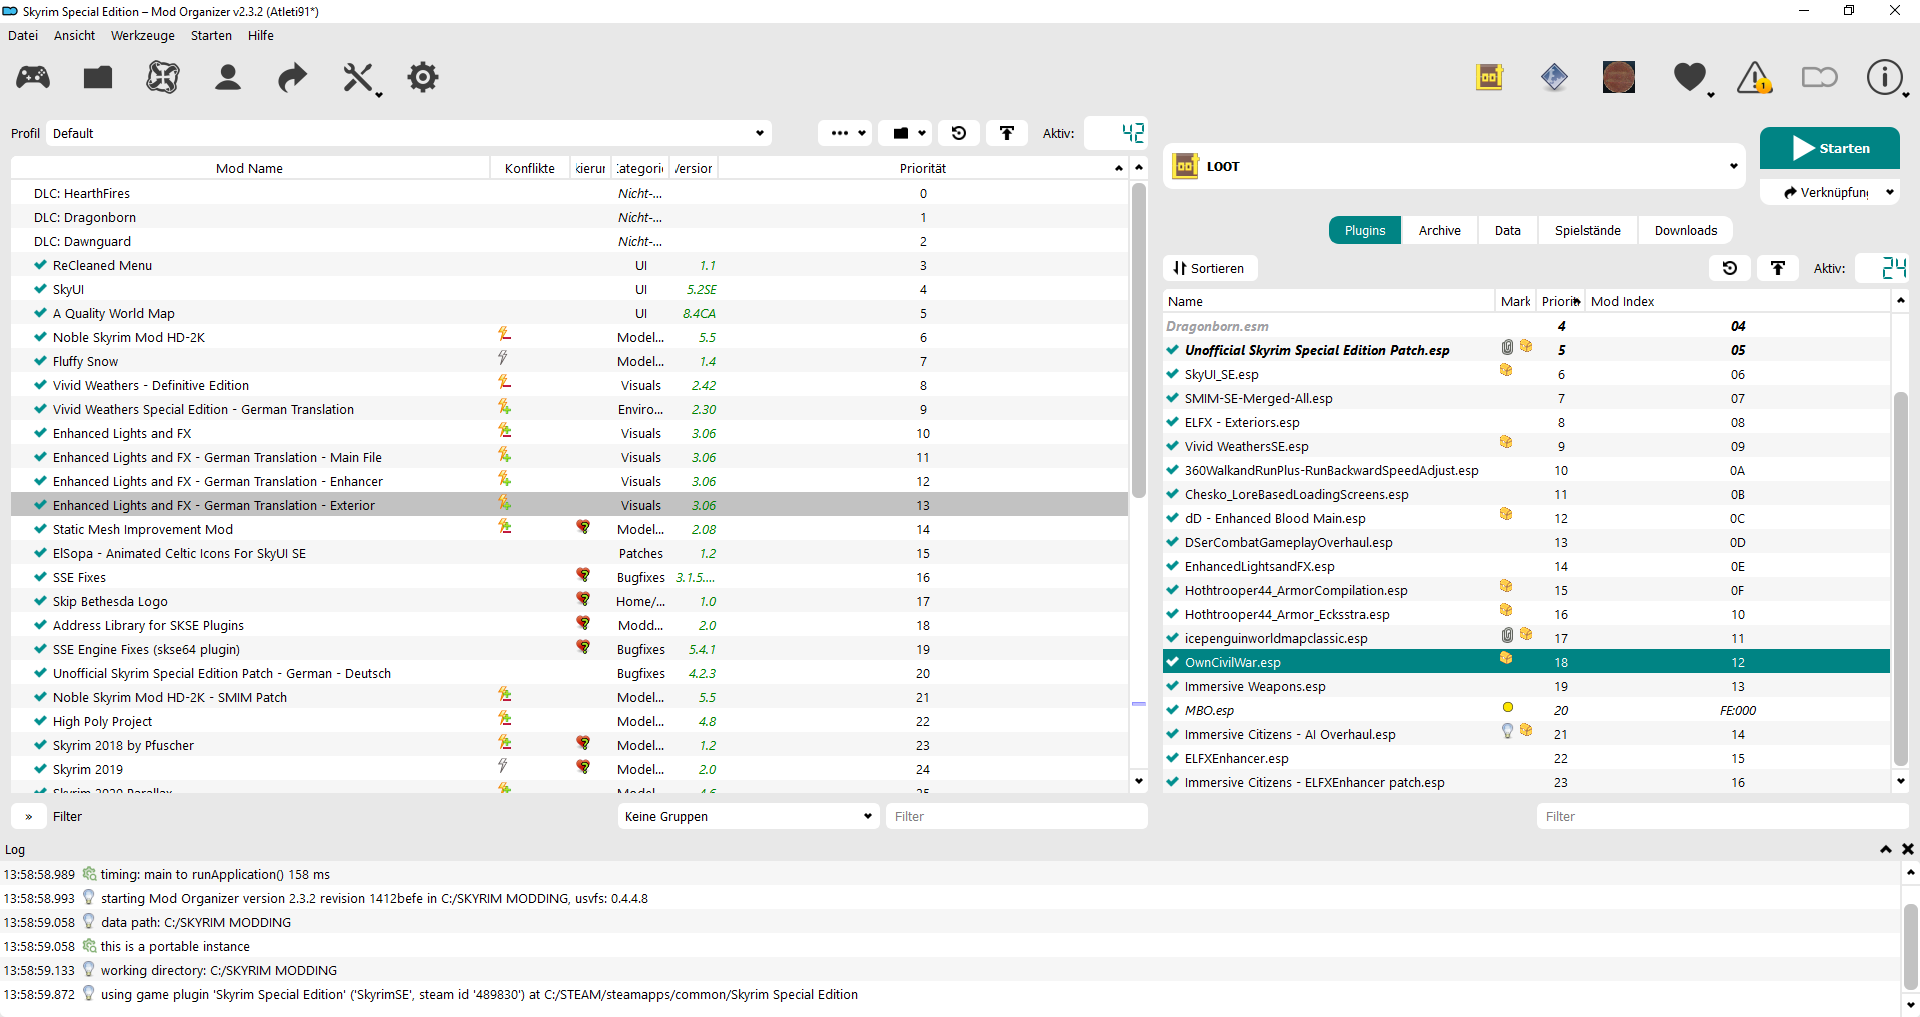The image size is (1920, 1017).
Task: Open the Werkzeuge menu
Action: pos(142,35)
